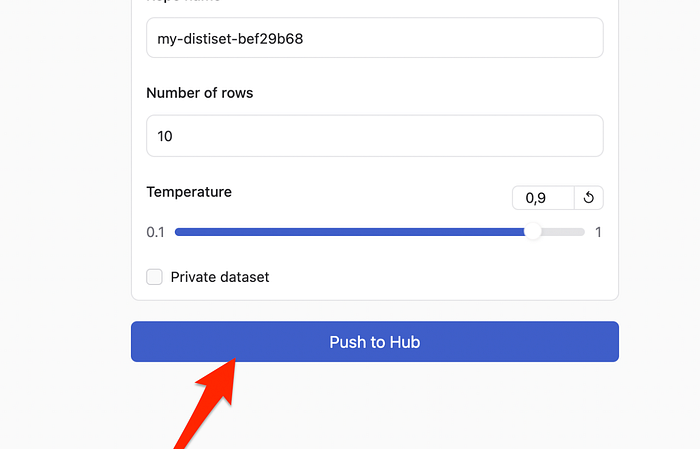Screen dimensions: 700x449
Task: Select the Temperature number box showing 0,9
Action: click(x=543, y=198)
